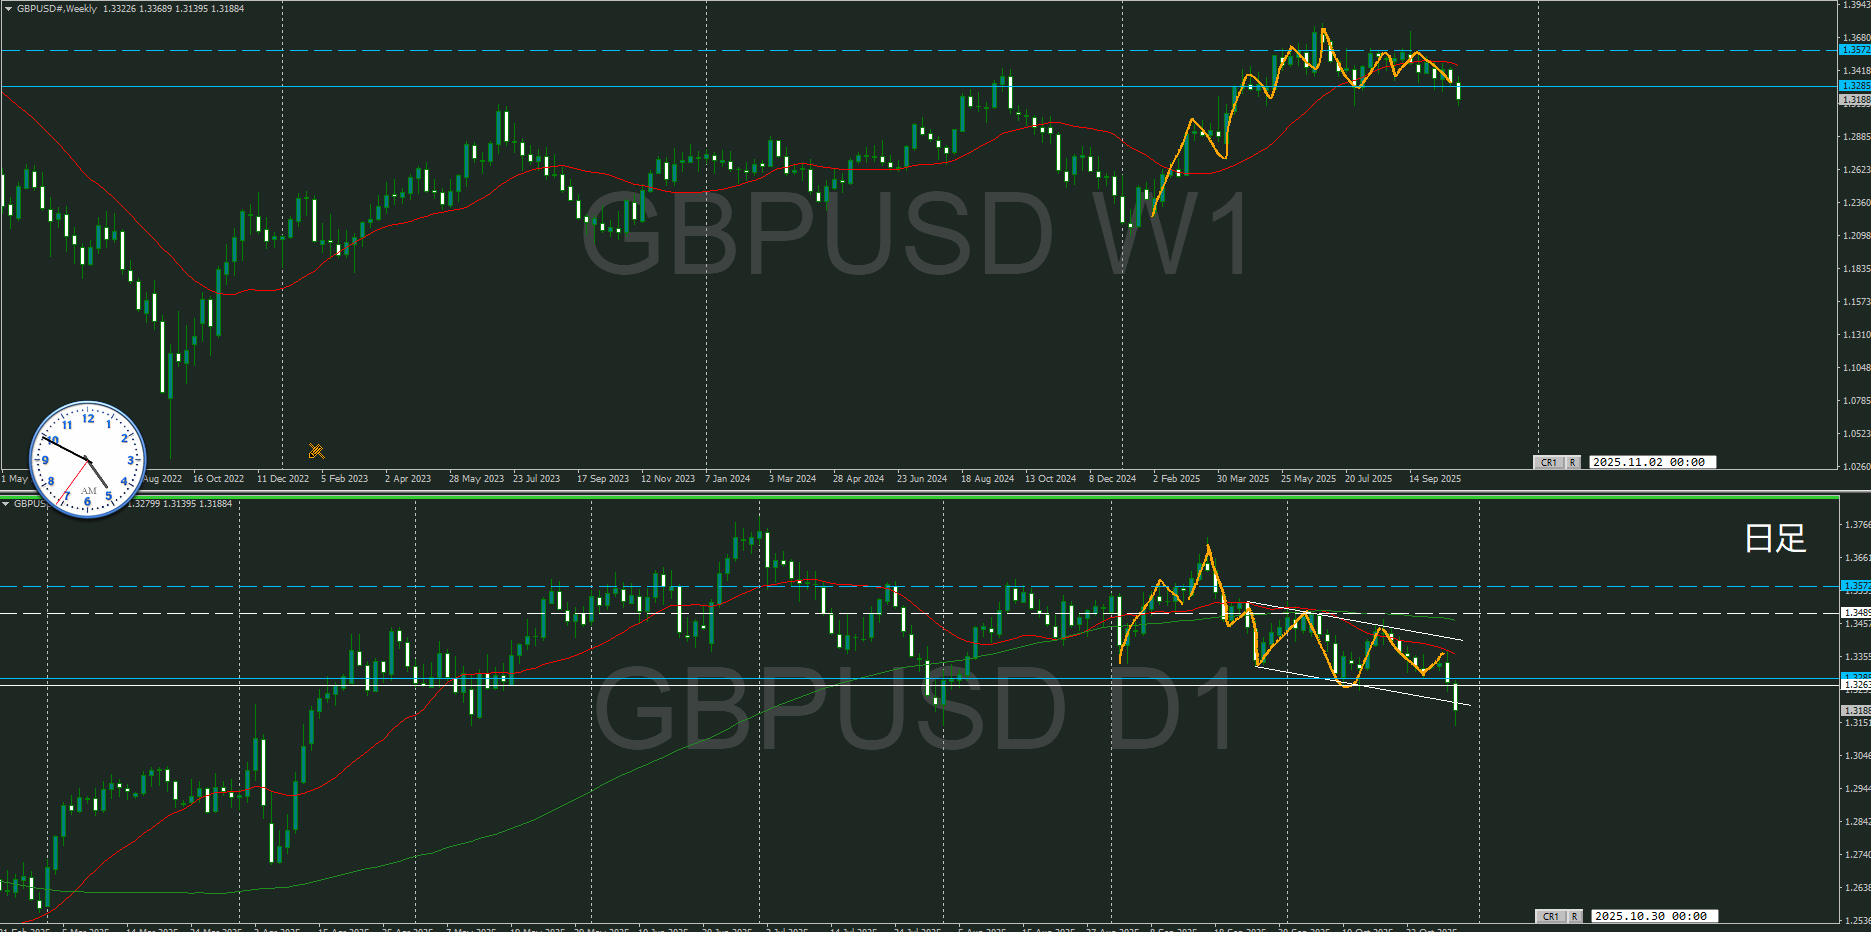Click the analog clock widget
Image resolution: width=1871 pixels, height=932 pixels.
[x=88, y=460]
